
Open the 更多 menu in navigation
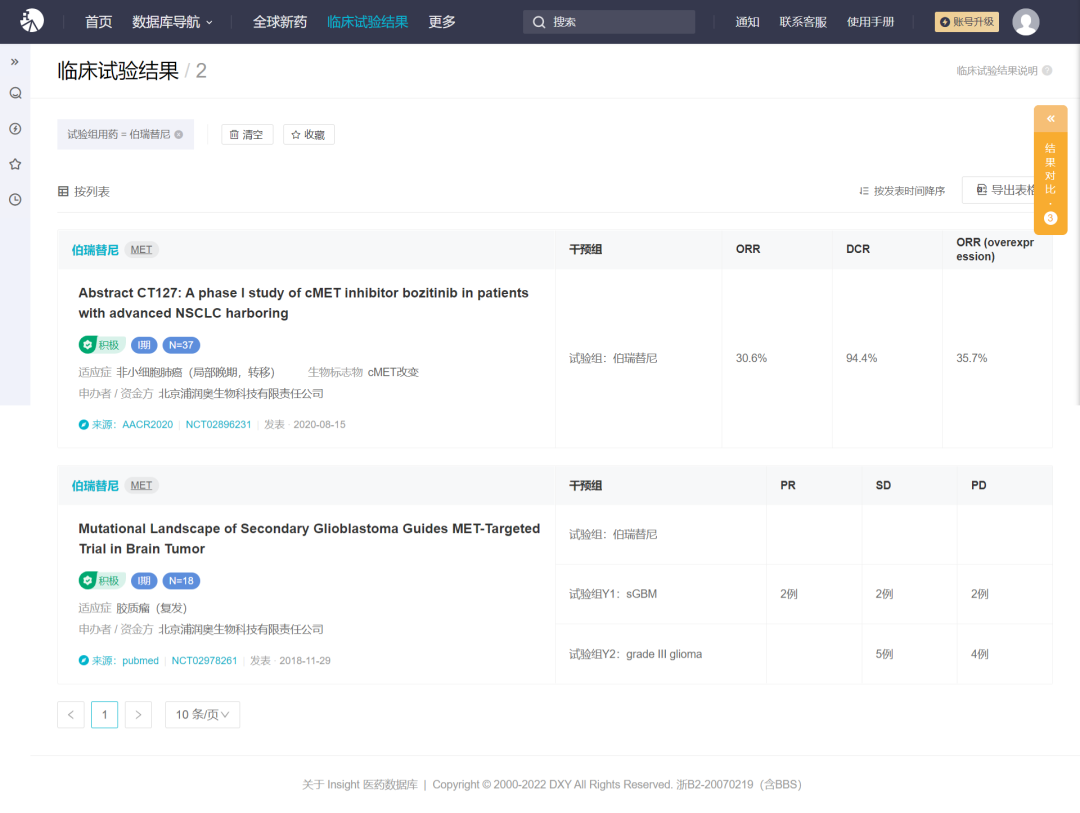[442, 22]
